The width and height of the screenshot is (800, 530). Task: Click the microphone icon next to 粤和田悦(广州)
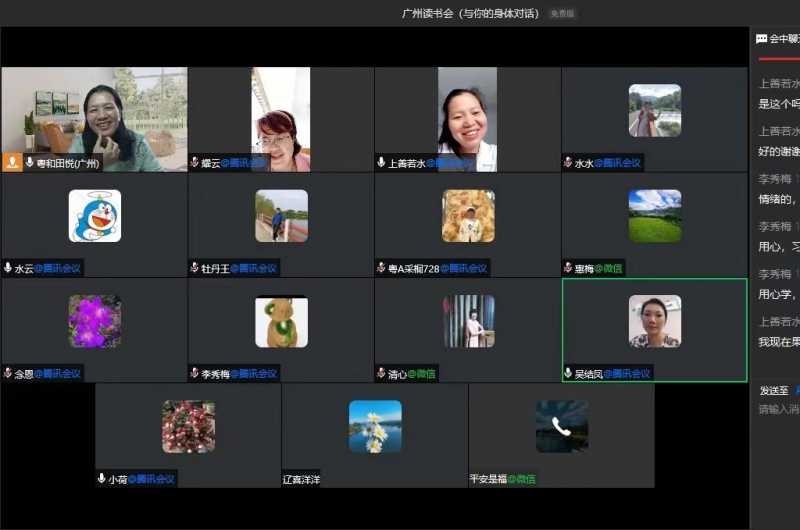[x=30, y=162]
